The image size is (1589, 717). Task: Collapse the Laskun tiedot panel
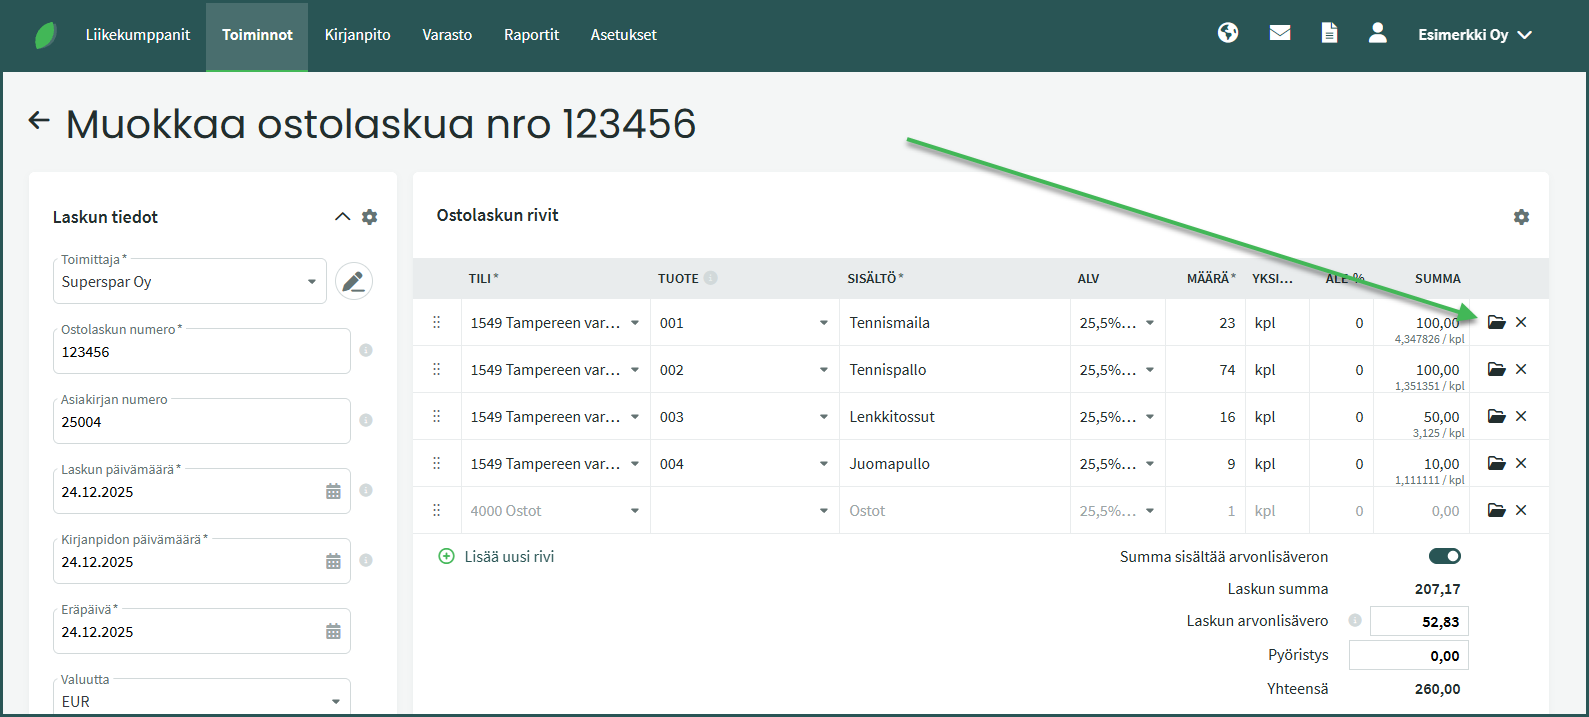coord(342,217)
